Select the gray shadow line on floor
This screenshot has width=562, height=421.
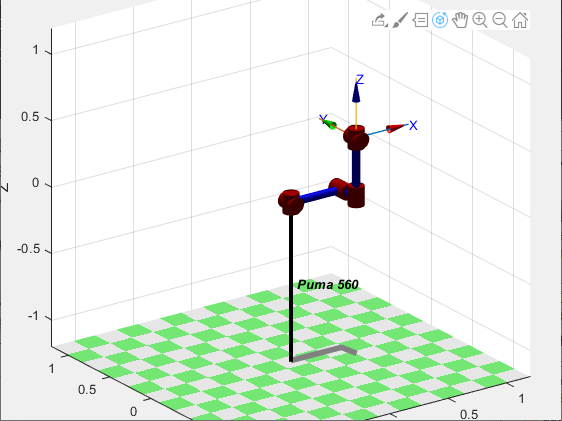click(x=324, y=352)
